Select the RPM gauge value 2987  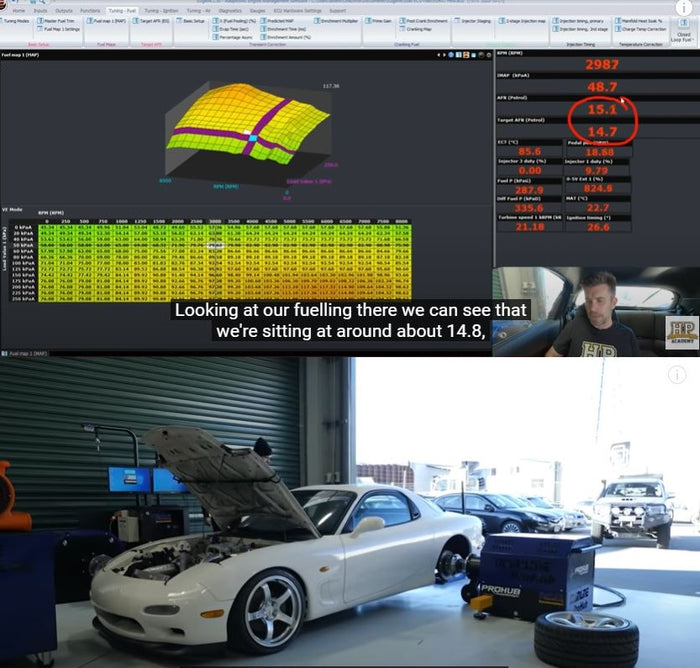[602, 65]
